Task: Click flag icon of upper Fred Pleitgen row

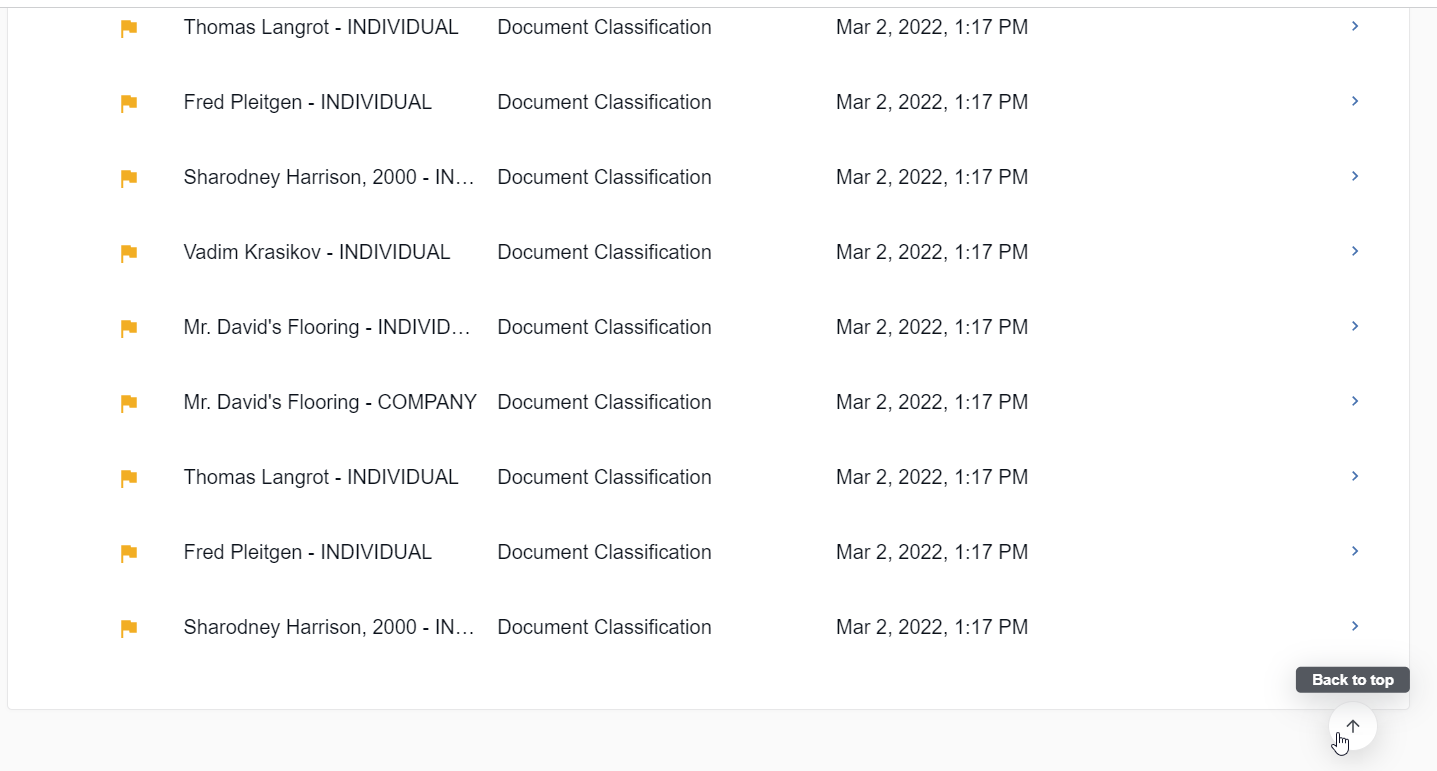Action: 129,103
